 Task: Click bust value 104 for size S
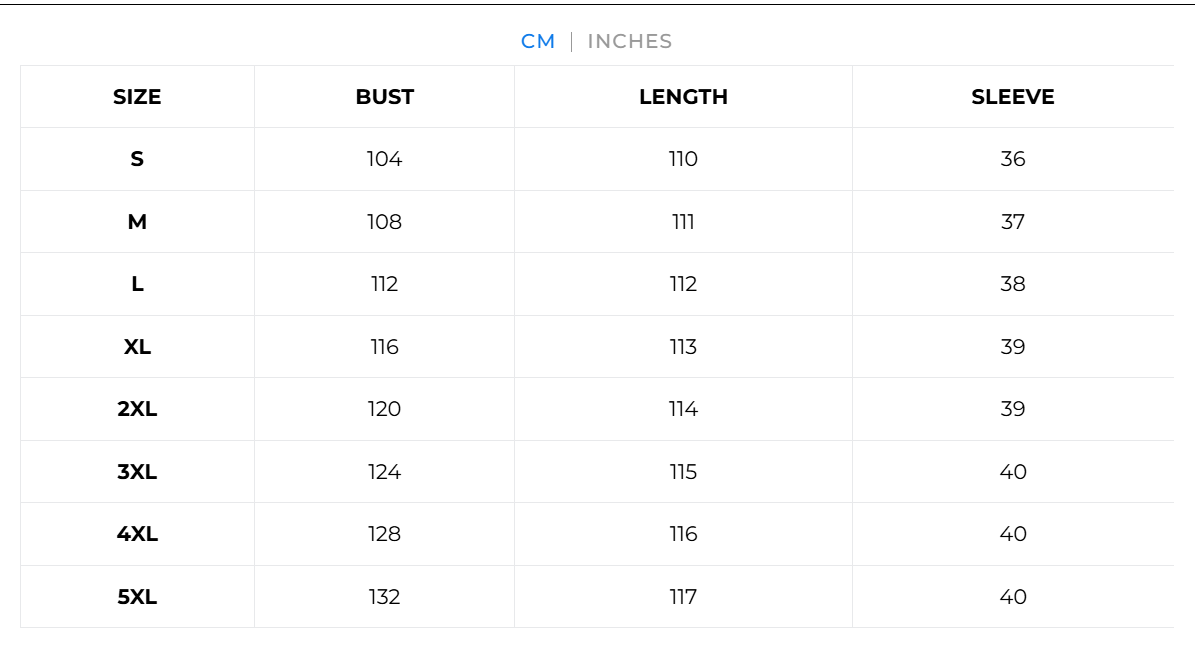point(385,159)
